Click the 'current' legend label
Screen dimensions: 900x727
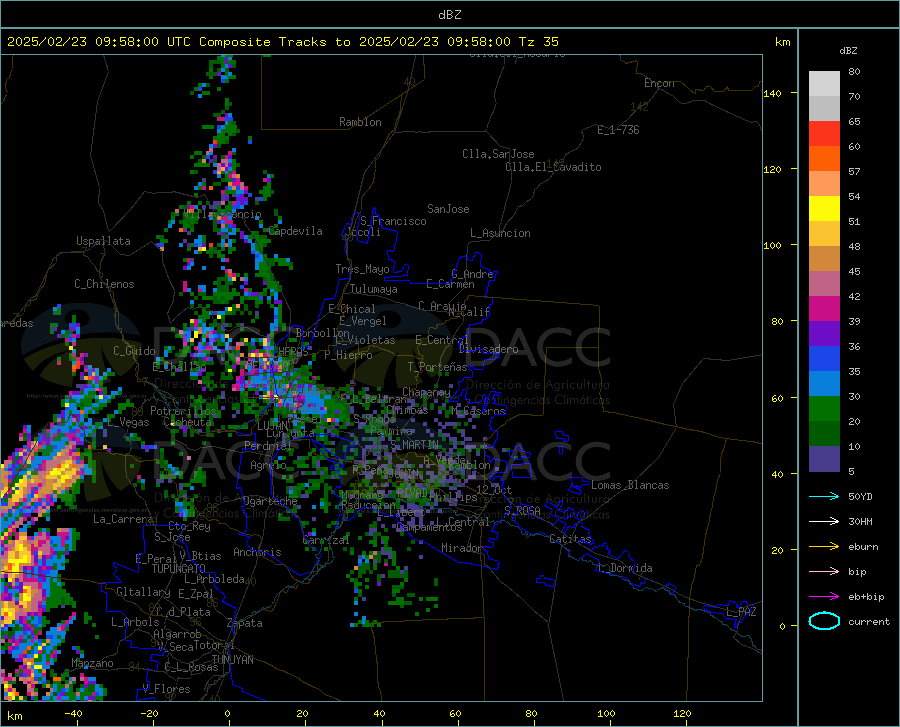(x=869, y=622)
